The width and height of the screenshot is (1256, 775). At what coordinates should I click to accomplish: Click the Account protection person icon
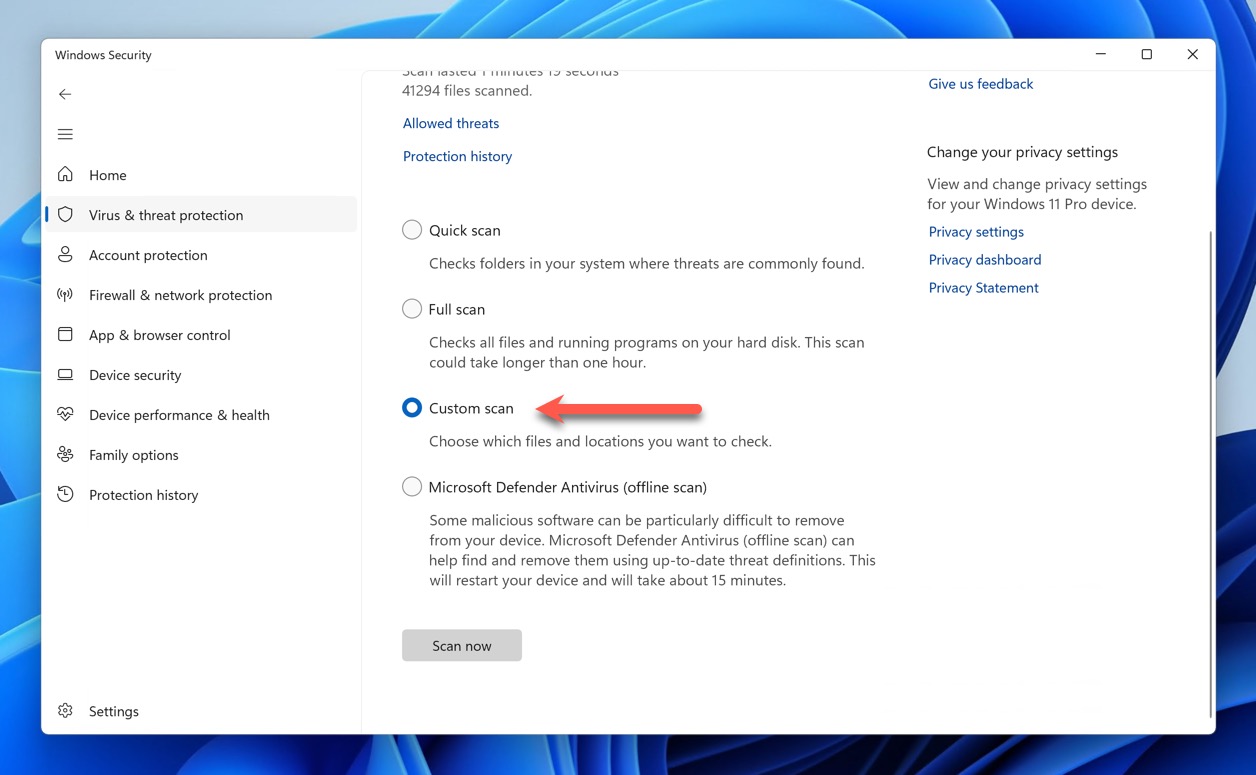point(65,254)
